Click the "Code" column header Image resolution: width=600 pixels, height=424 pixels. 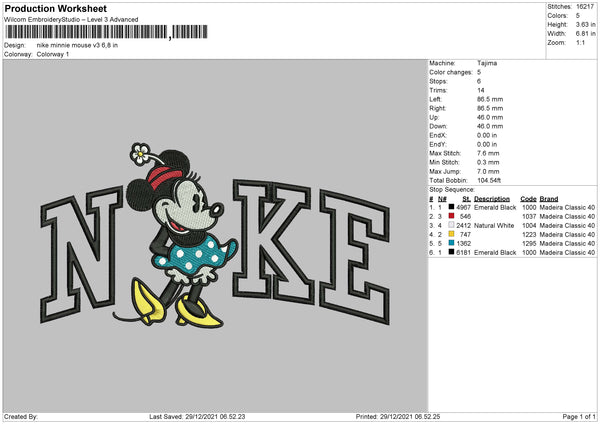click(x=528, y=199)
